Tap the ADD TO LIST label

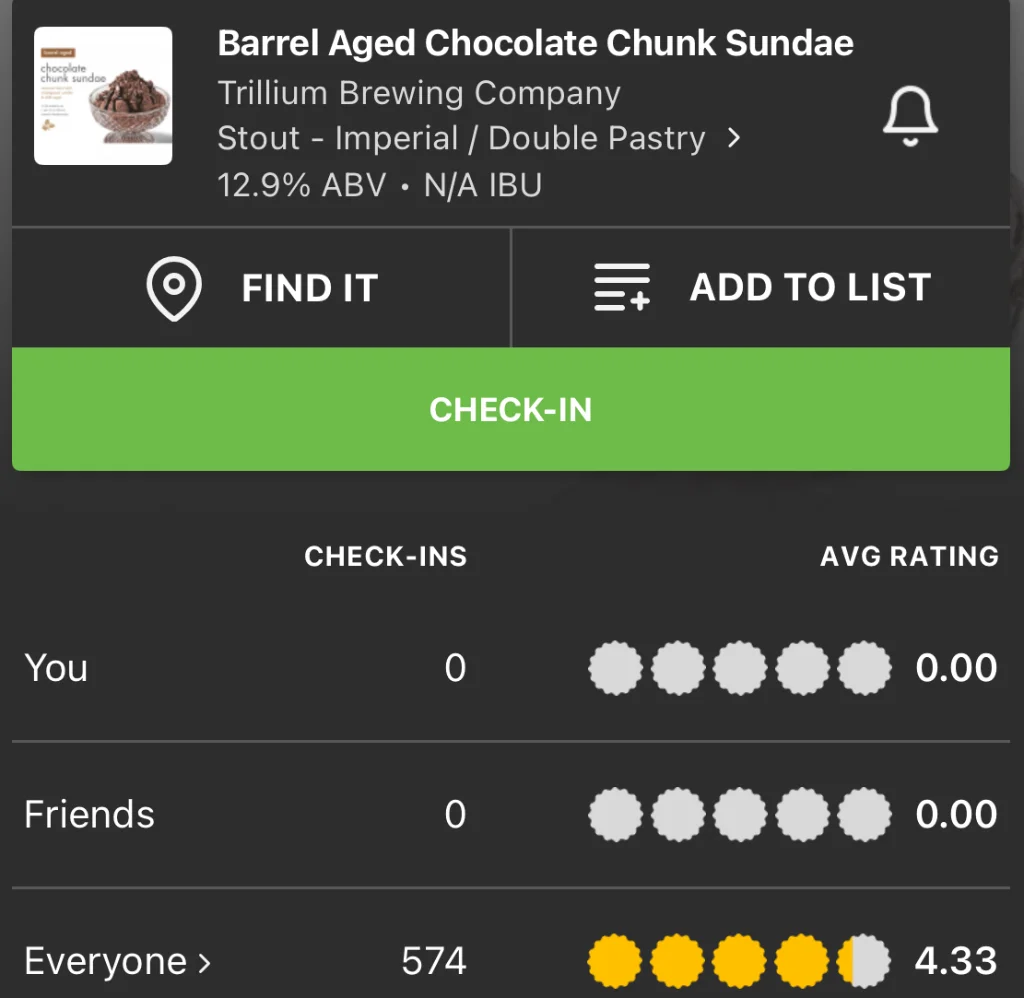[810, 288]
